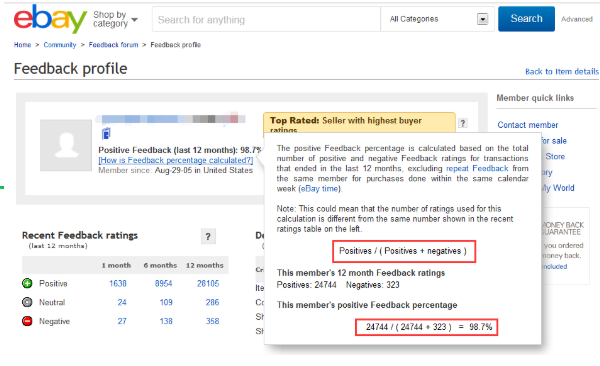Viewport: 600px width, 366px height.
Task: Open 6 months negative count 138
Action: point(166,321)
